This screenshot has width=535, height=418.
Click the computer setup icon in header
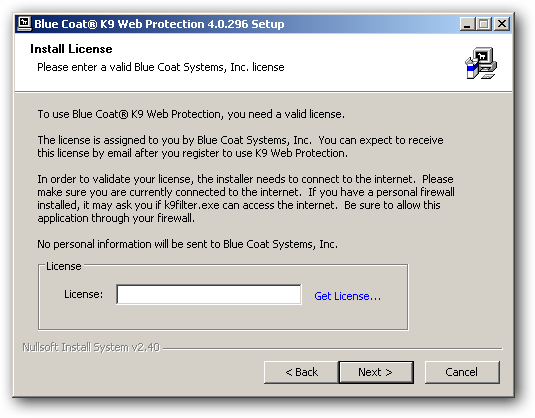coord(481,63)
